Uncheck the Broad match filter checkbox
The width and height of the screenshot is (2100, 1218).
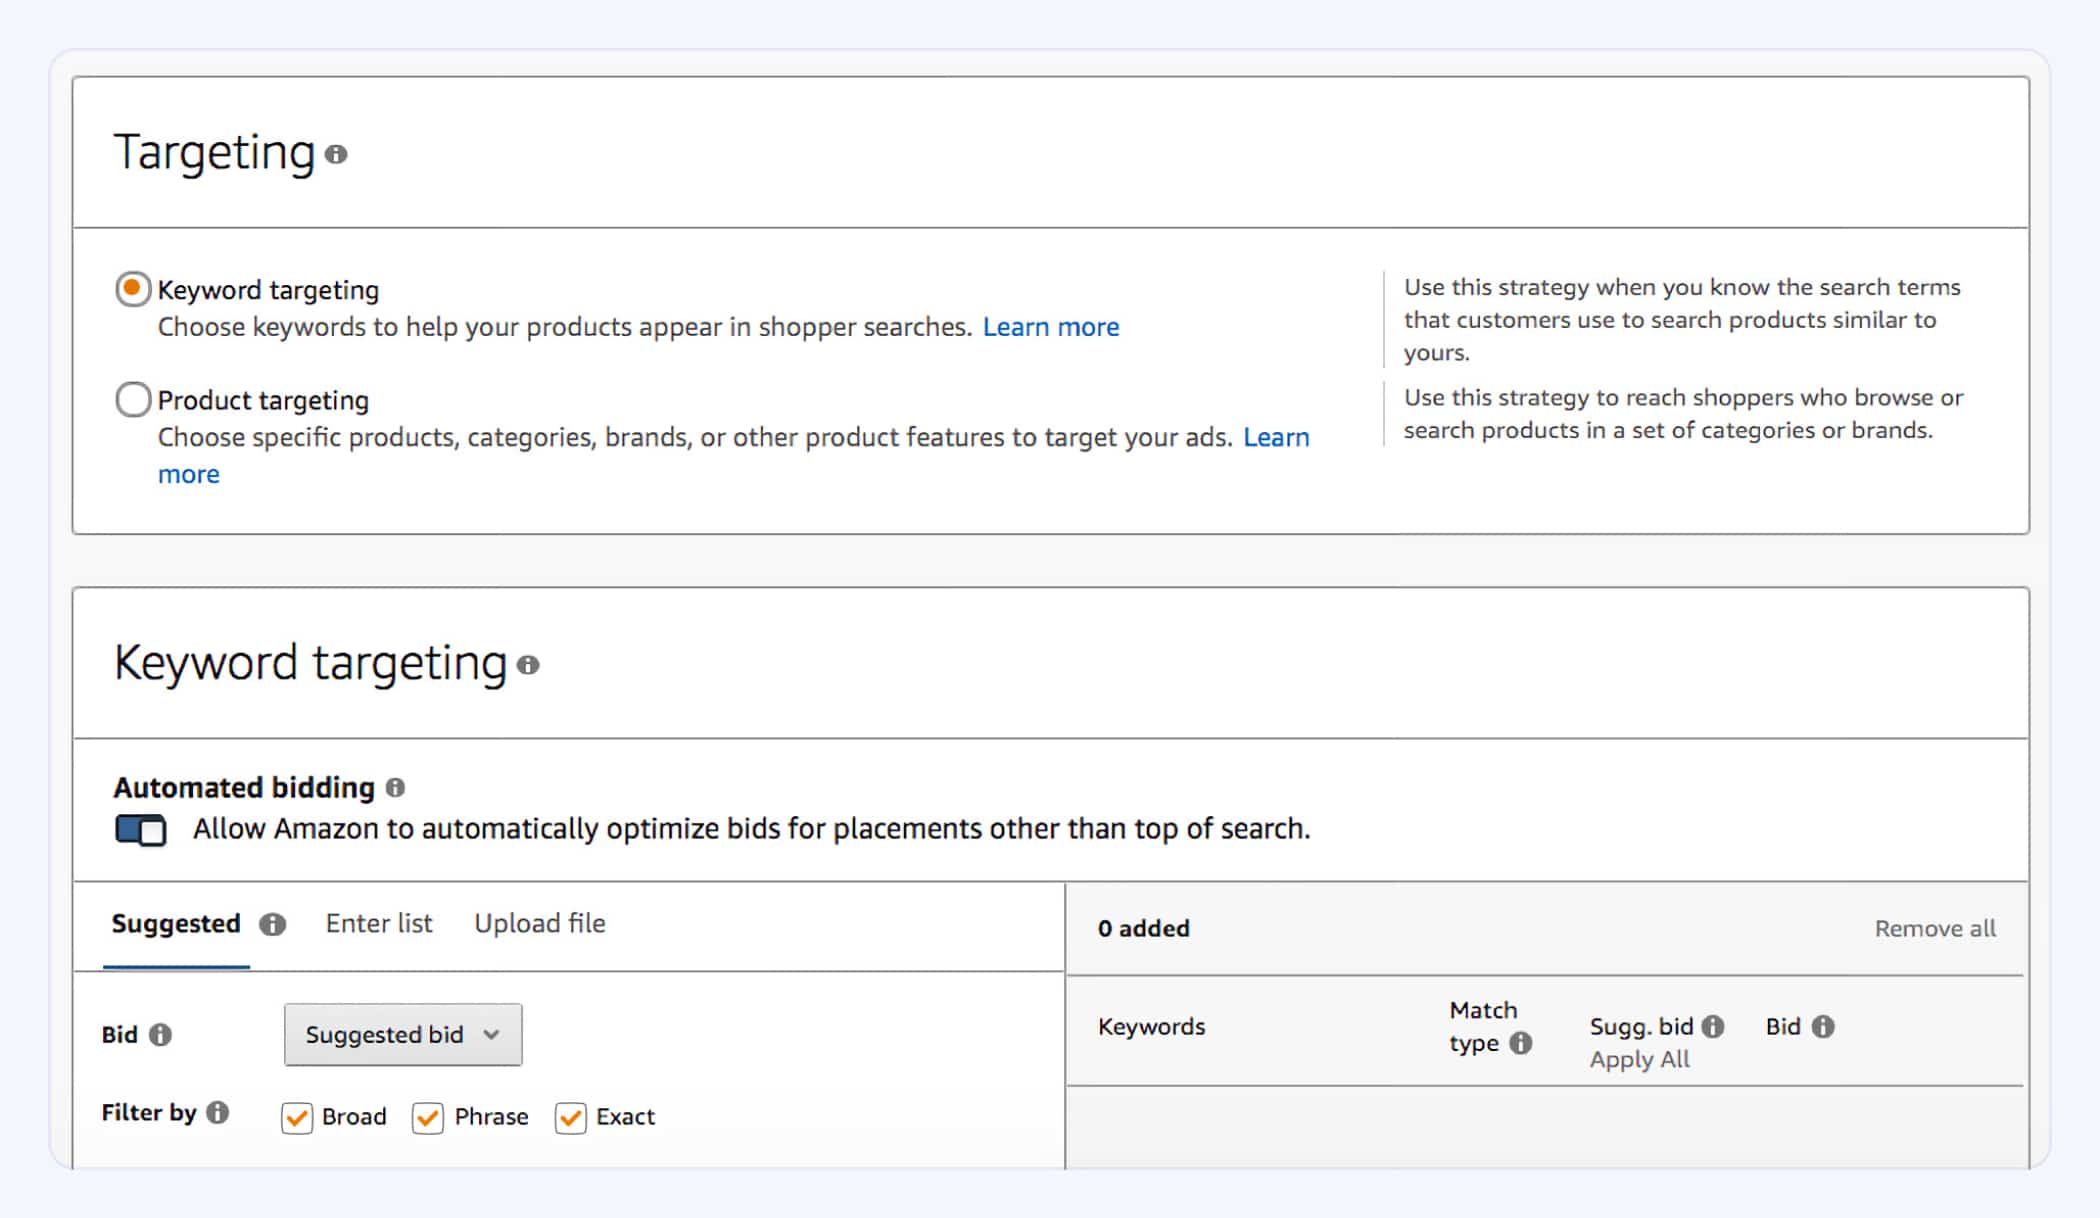click(x=297, y=1117)
